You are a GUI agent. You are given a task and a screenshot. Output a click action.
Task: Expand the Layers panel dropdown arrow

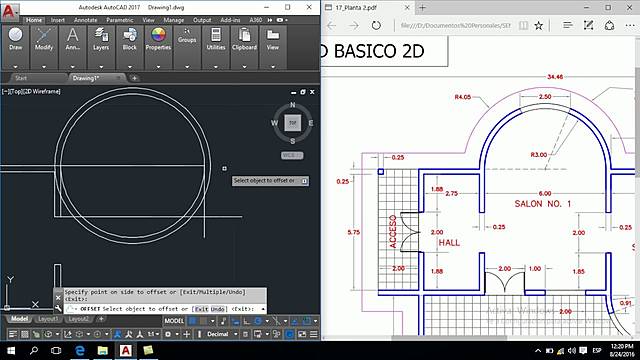coord(101,67)
